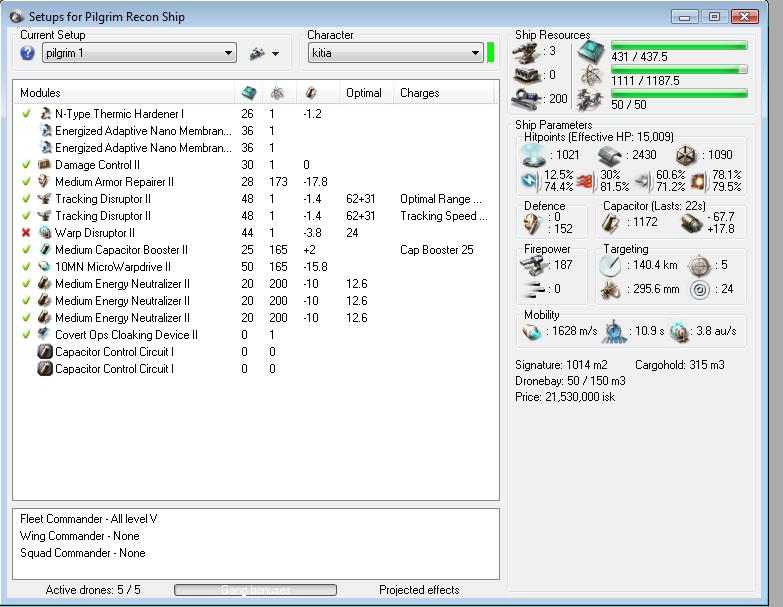The width and height of the screenshot is (783, 607).
Task: Click the warp speed icon in Mobility
Action: (679, 332)
